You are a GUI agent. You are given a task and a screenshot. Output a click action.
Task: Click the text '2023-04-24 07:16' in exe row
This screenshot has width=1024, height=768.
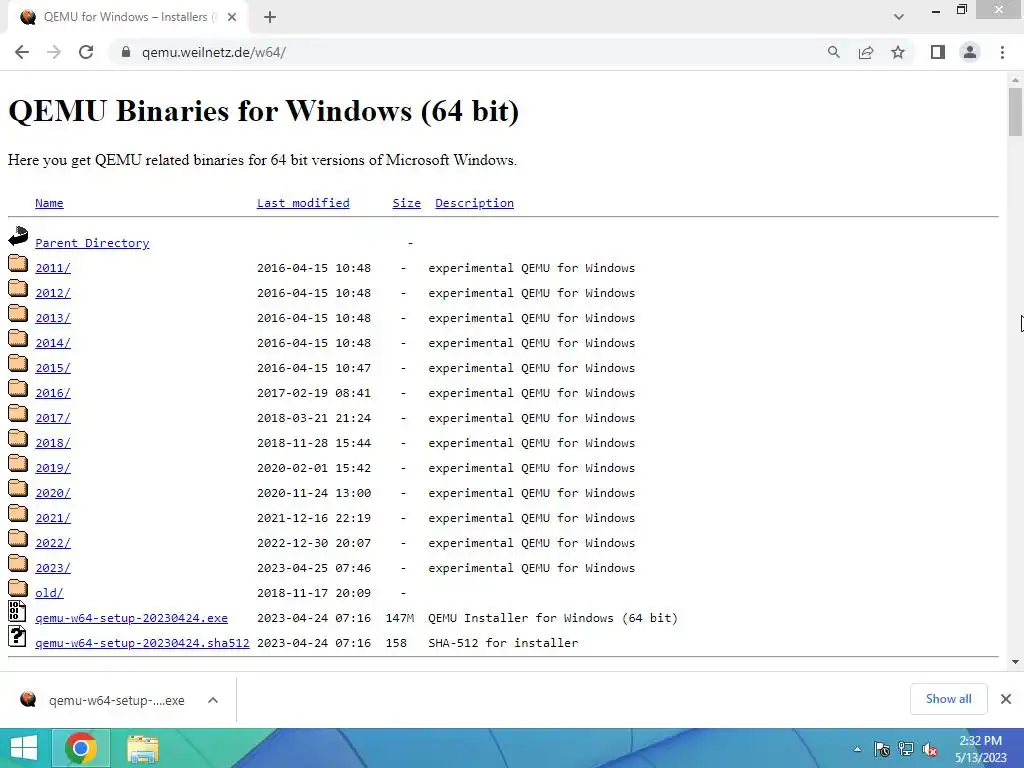click(x=313, y=618)
